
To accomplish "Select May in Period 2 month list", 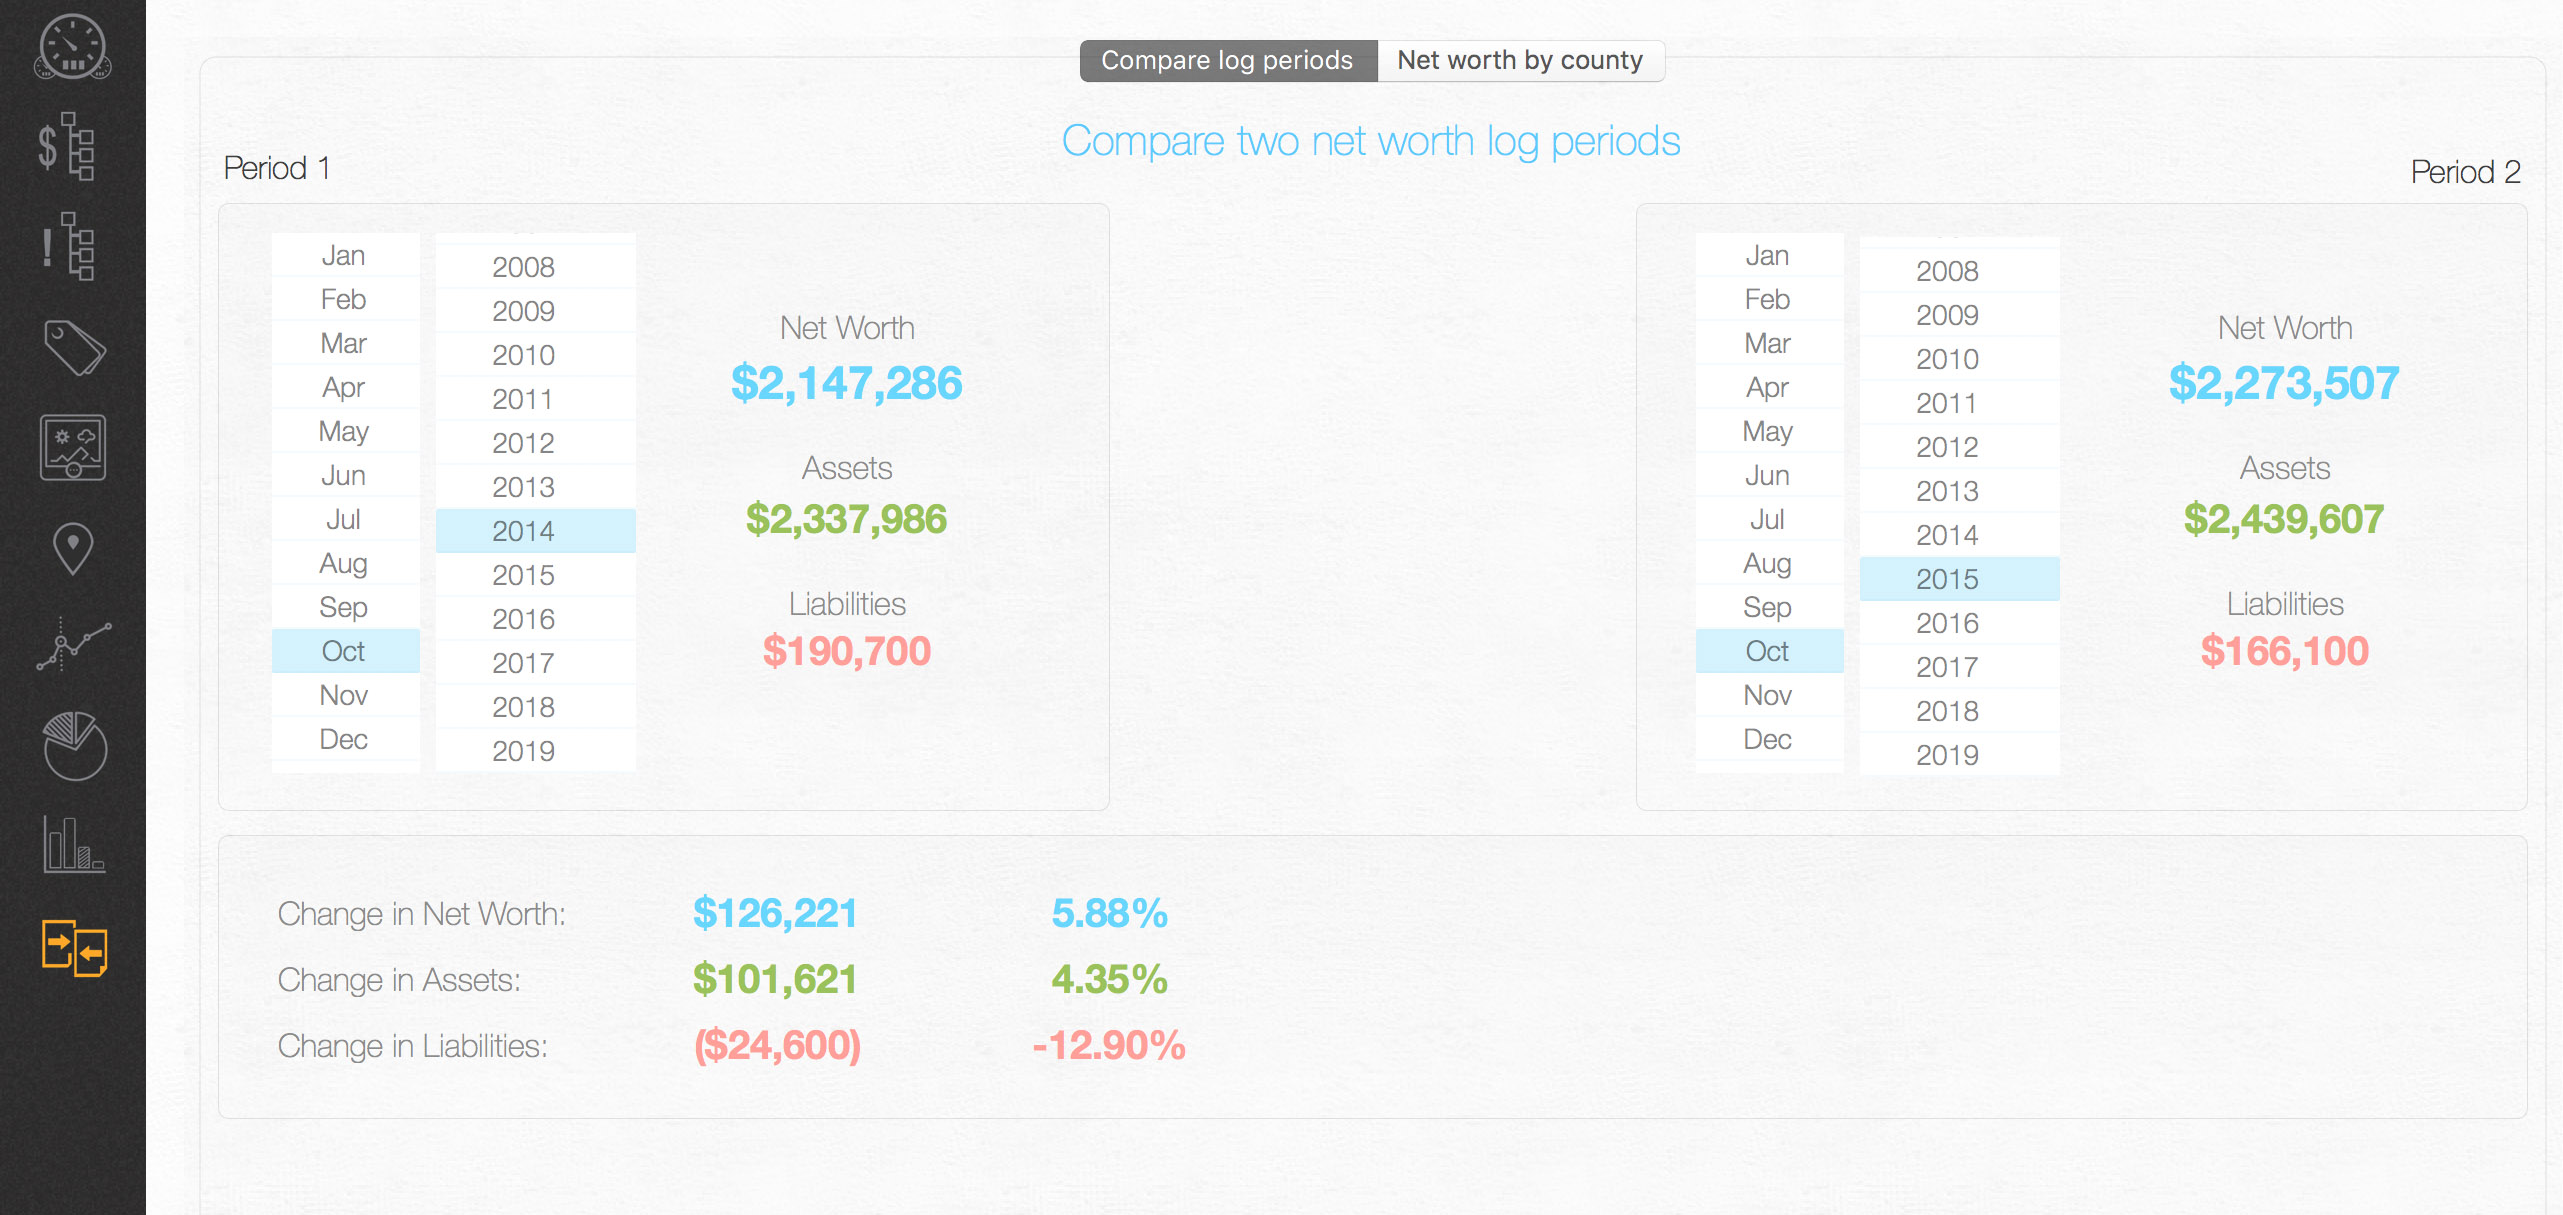I will click(x=1769, y=431).
